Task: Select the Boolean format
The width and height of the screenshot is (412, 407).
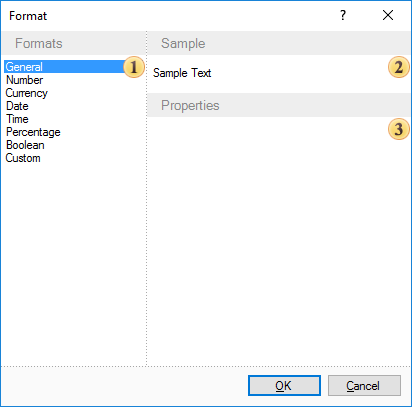Action: [25, 145]
